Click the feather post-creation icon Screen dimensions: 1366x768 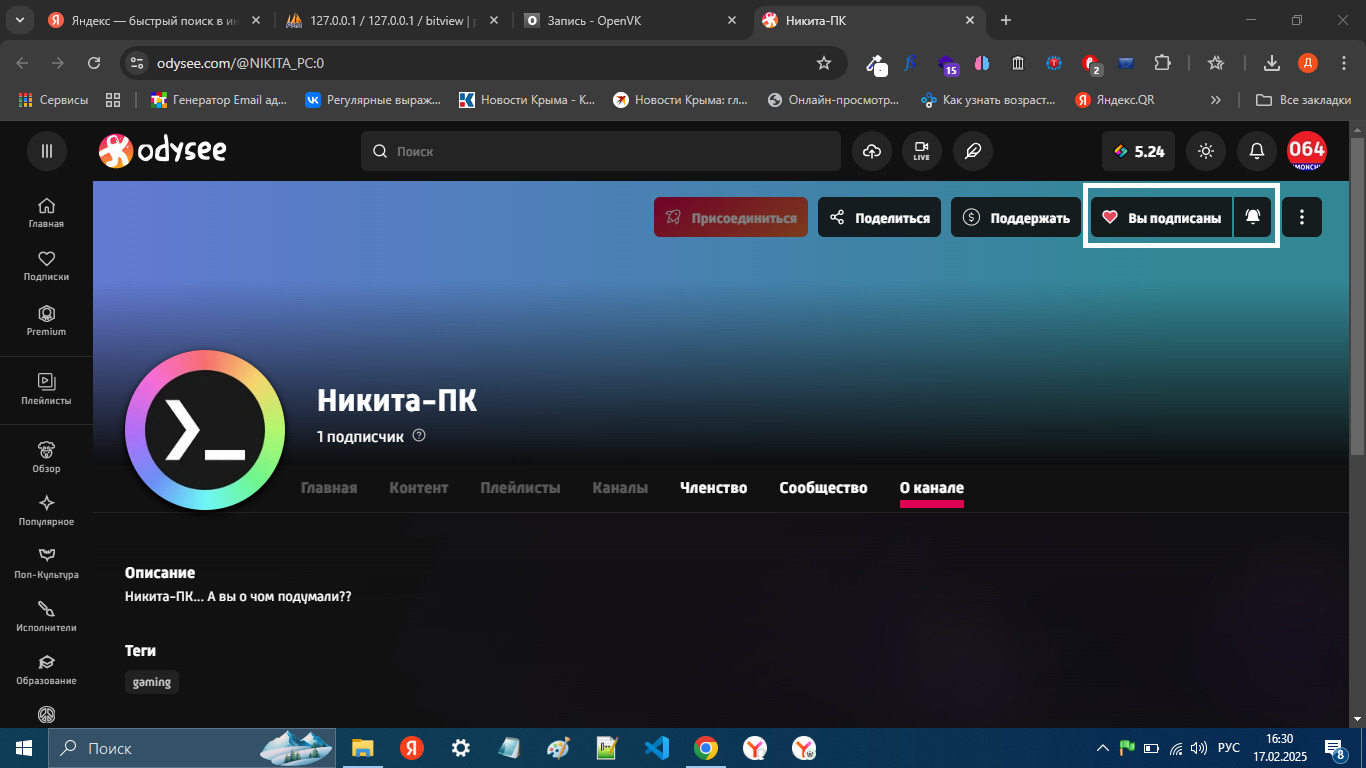click(971, 152)
